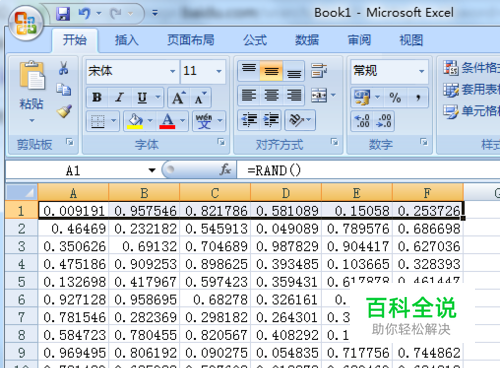
Task: Switch to the 插入 tab
Action: [126, 40]
